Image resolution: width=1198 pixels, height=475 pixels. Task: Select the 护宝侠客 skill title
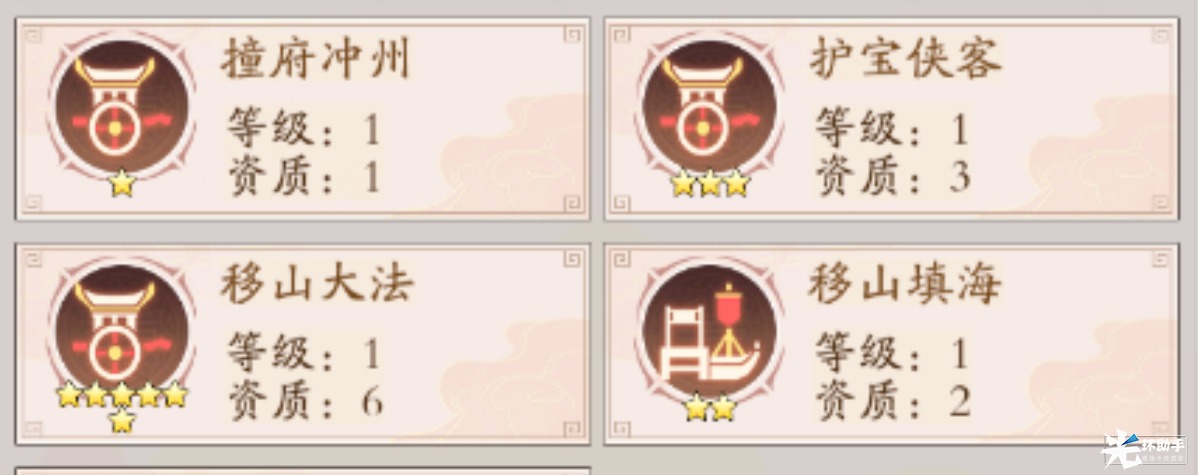point(905,60)
